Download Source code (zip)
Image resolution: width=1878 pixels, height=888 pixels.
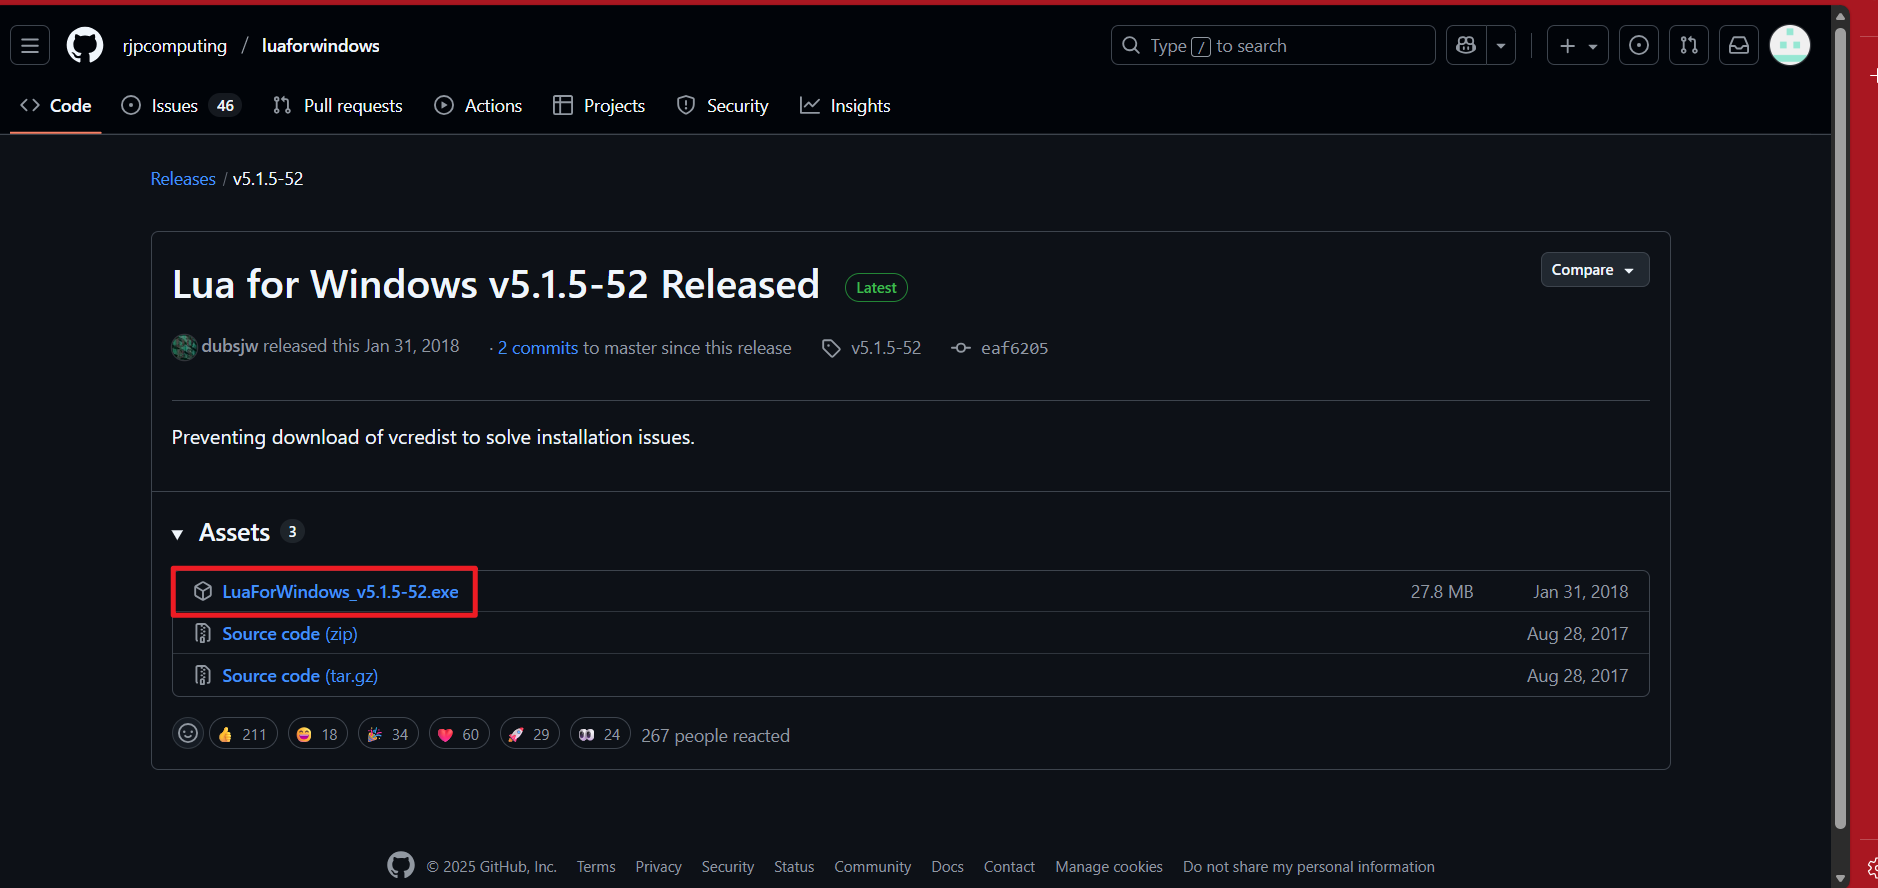coord(290,634)
